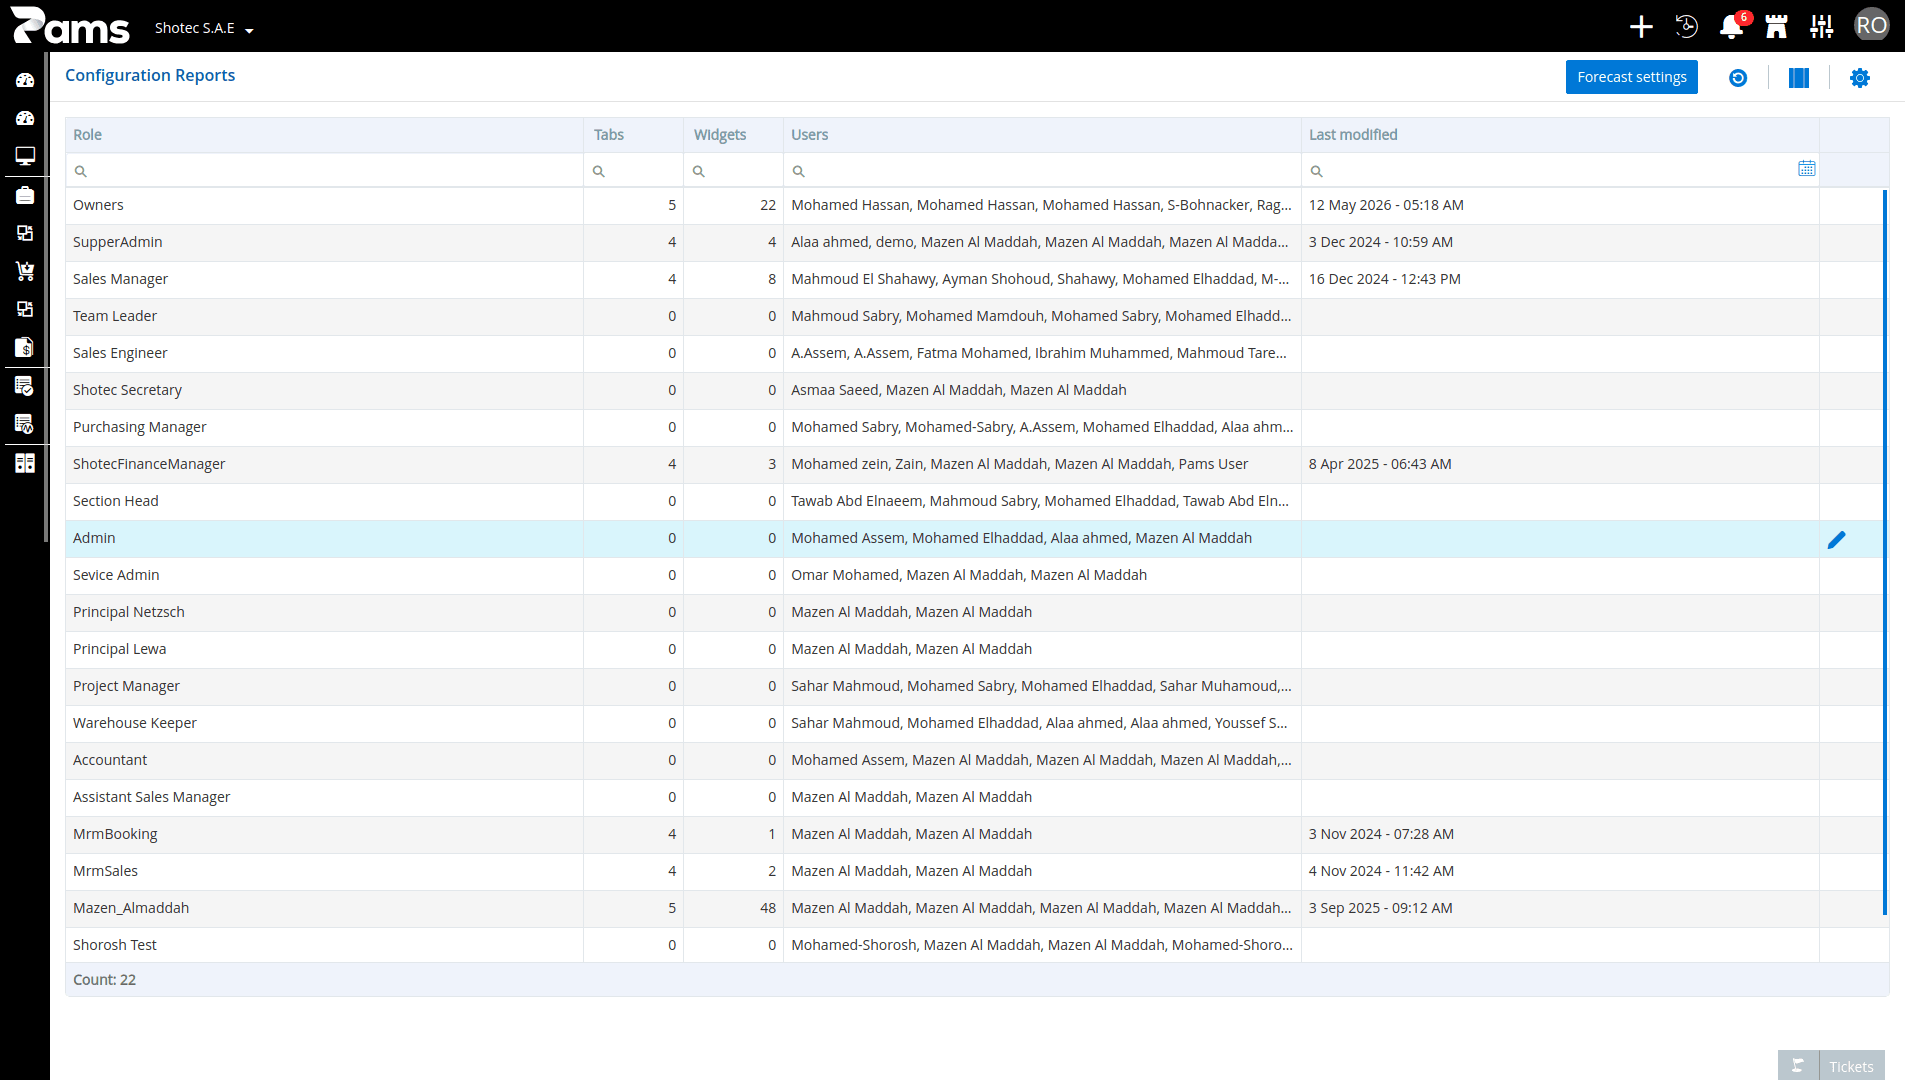1905x1080 pixels.
Task: Click the Pams logo
Action: (x=70, y=26)
